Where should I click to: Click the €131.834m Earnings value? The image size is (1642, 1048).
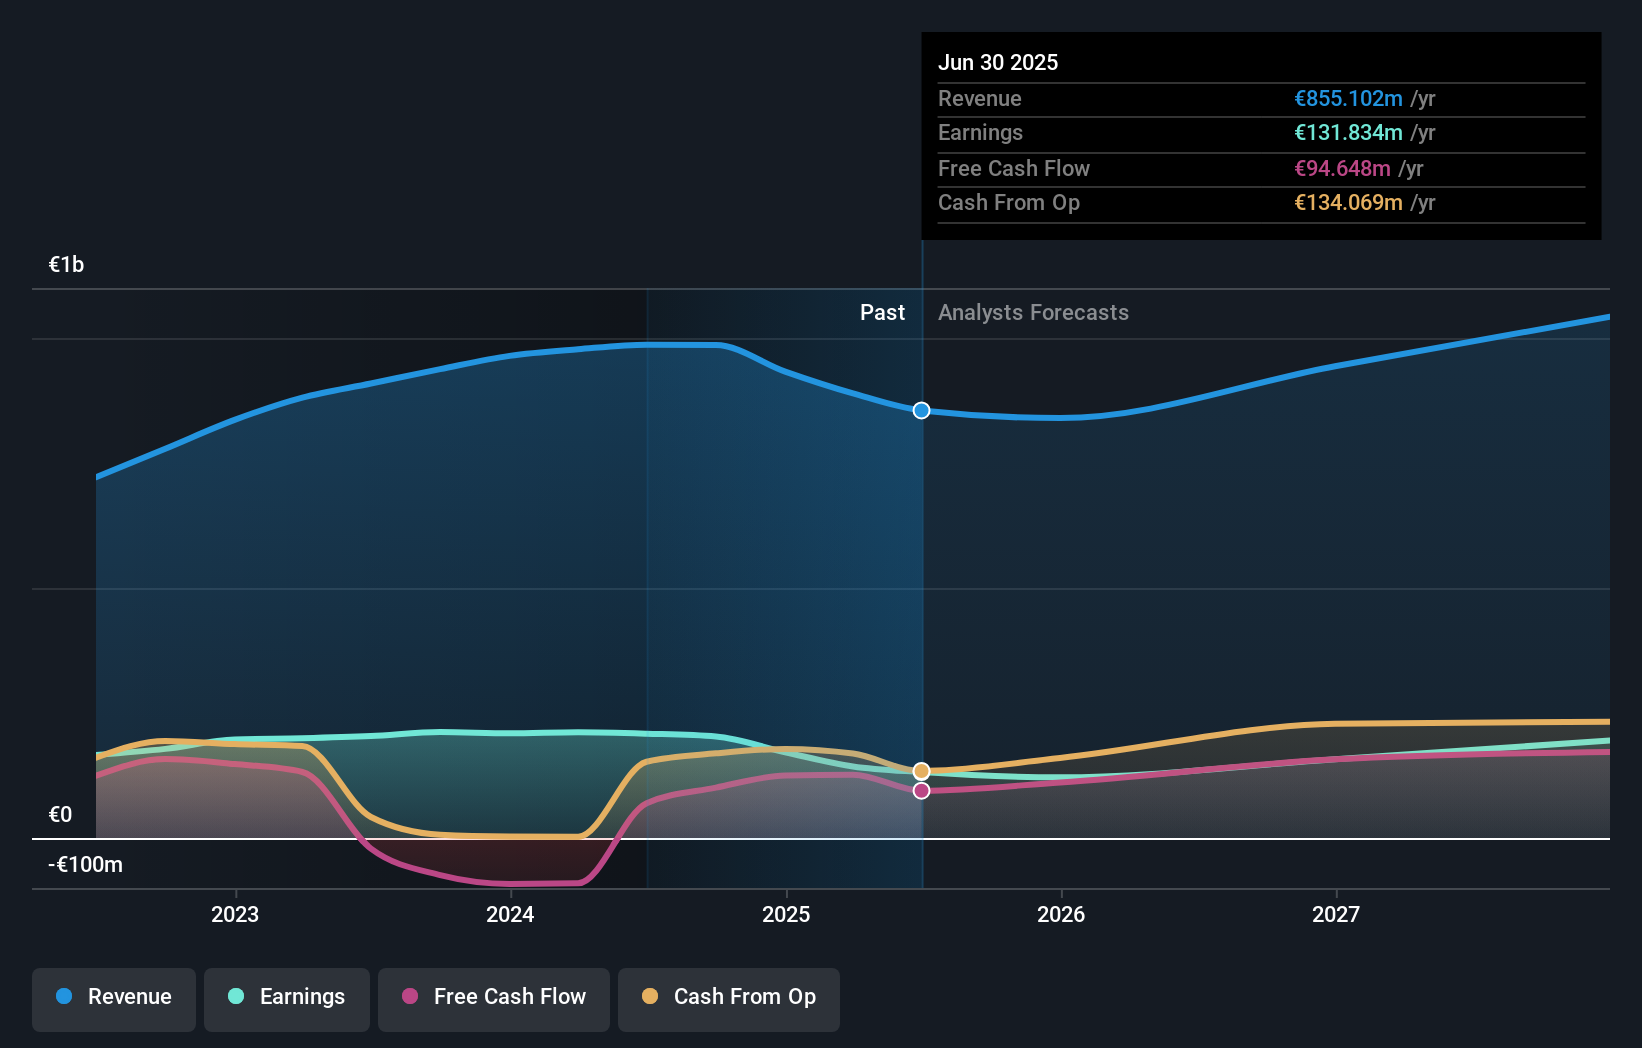[1346, 133]
